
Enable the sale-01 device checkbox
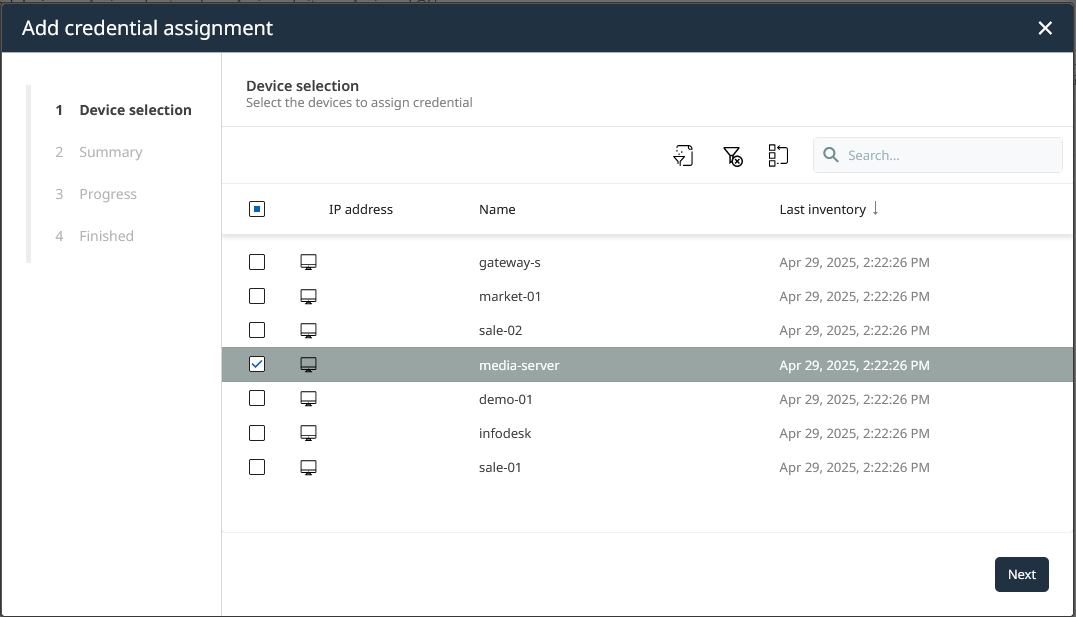[x=257, y=467]
